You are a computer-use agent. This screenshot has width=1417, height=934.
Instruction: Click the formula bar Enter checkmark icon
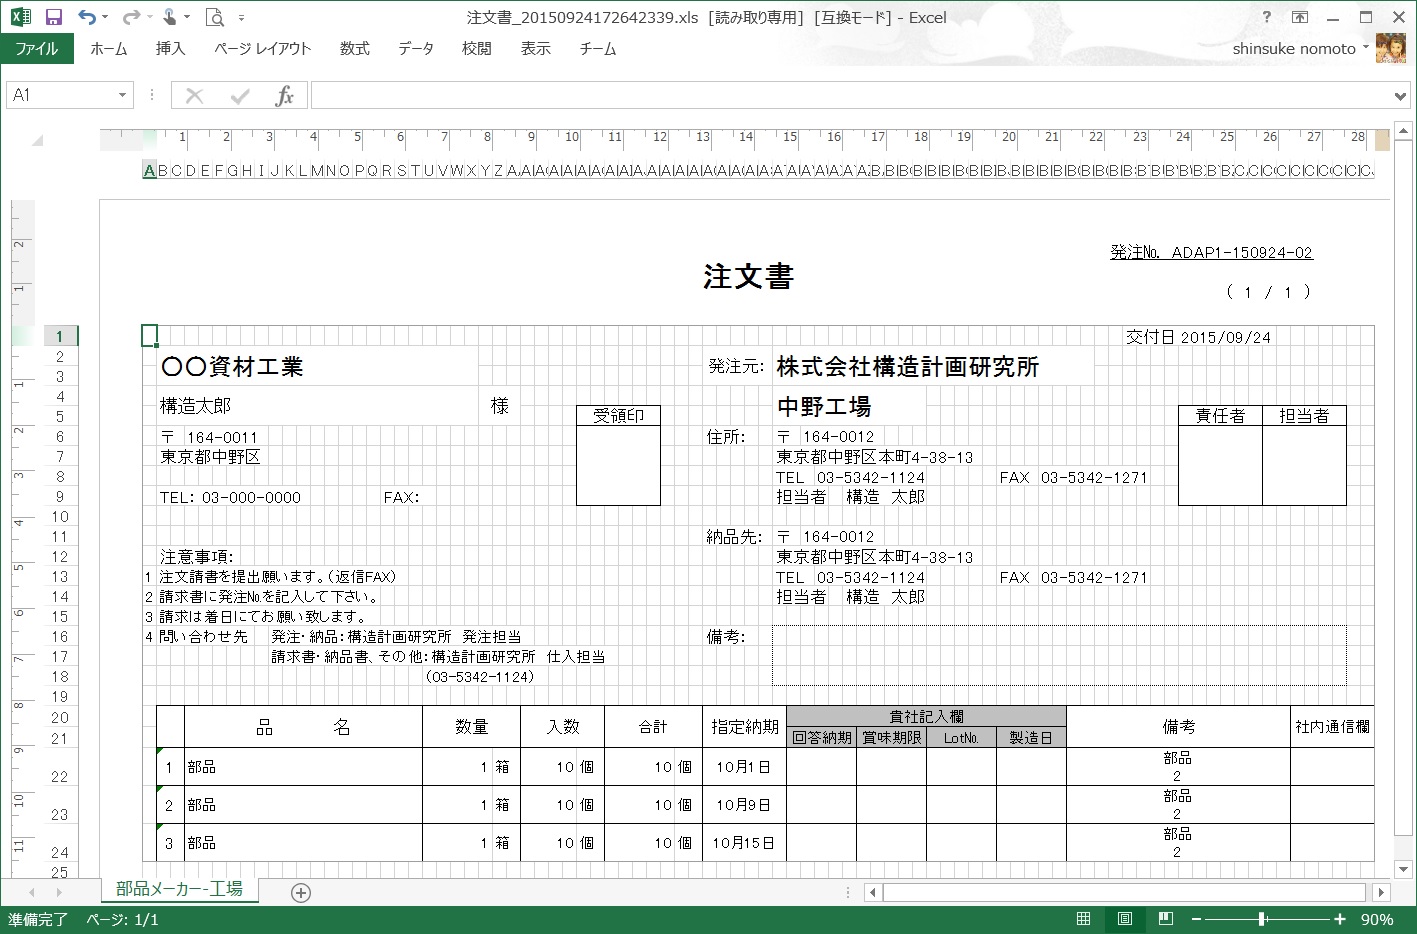click(x=240, y=96)
